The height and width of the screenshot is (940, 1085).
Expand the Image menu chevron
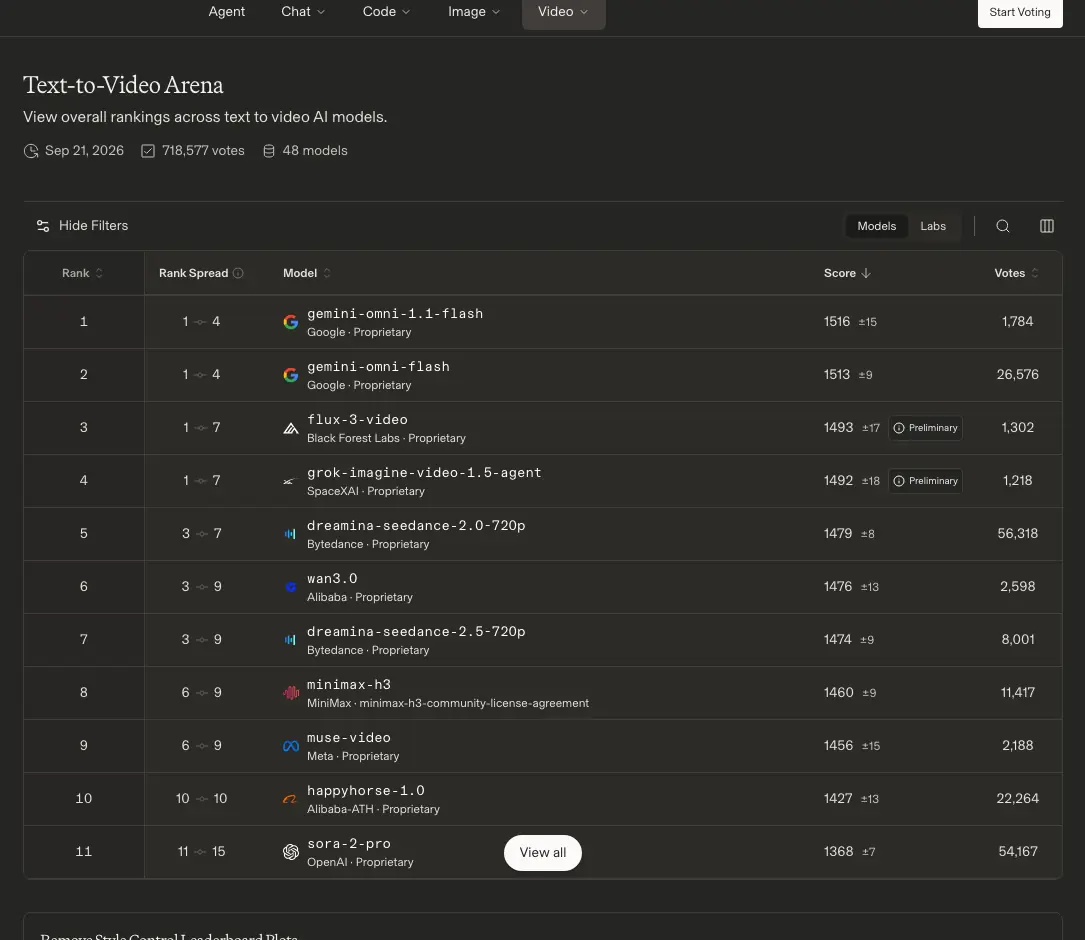pos(495,12)
